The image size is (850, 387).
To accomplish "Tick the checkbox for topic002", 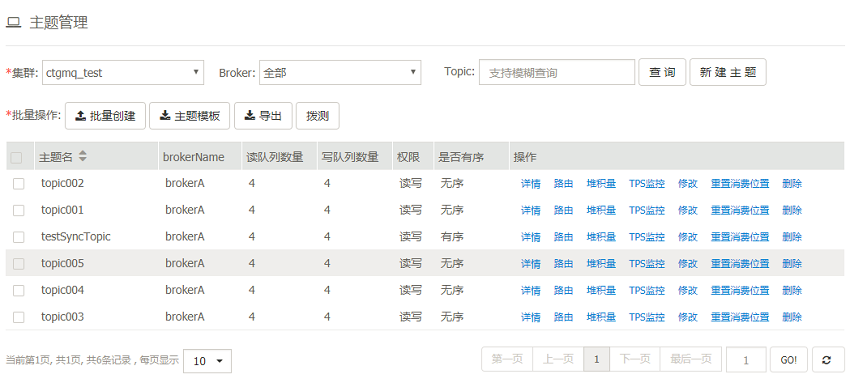I will (x=18, y=184).
